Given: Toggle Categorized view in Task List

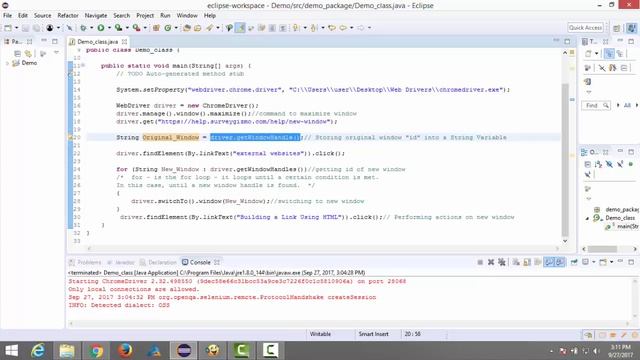Looking at the screenshot, I should pos(609,53).
